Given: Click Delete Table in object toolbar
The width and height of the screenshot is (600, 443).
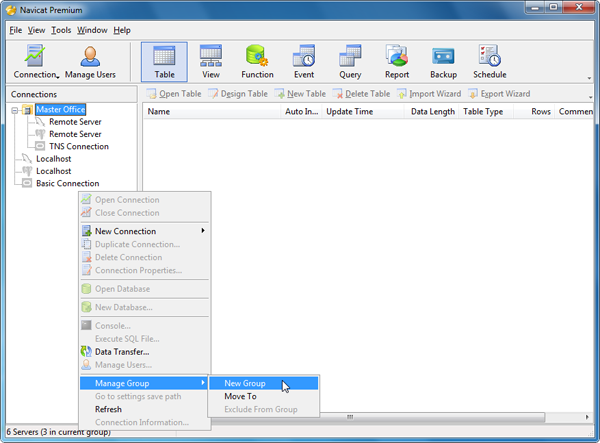Looking at the screenshot, I should pos(361,94).
